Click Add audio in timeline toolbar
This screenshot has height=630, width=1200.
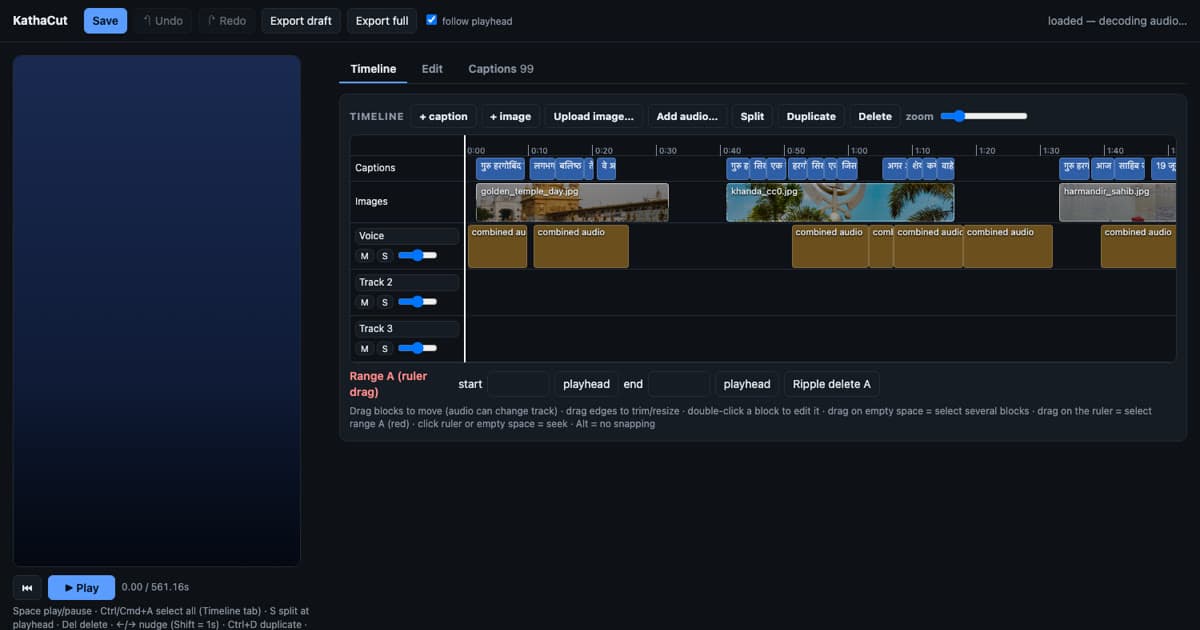pyautogui.click(x=687, y=117)
